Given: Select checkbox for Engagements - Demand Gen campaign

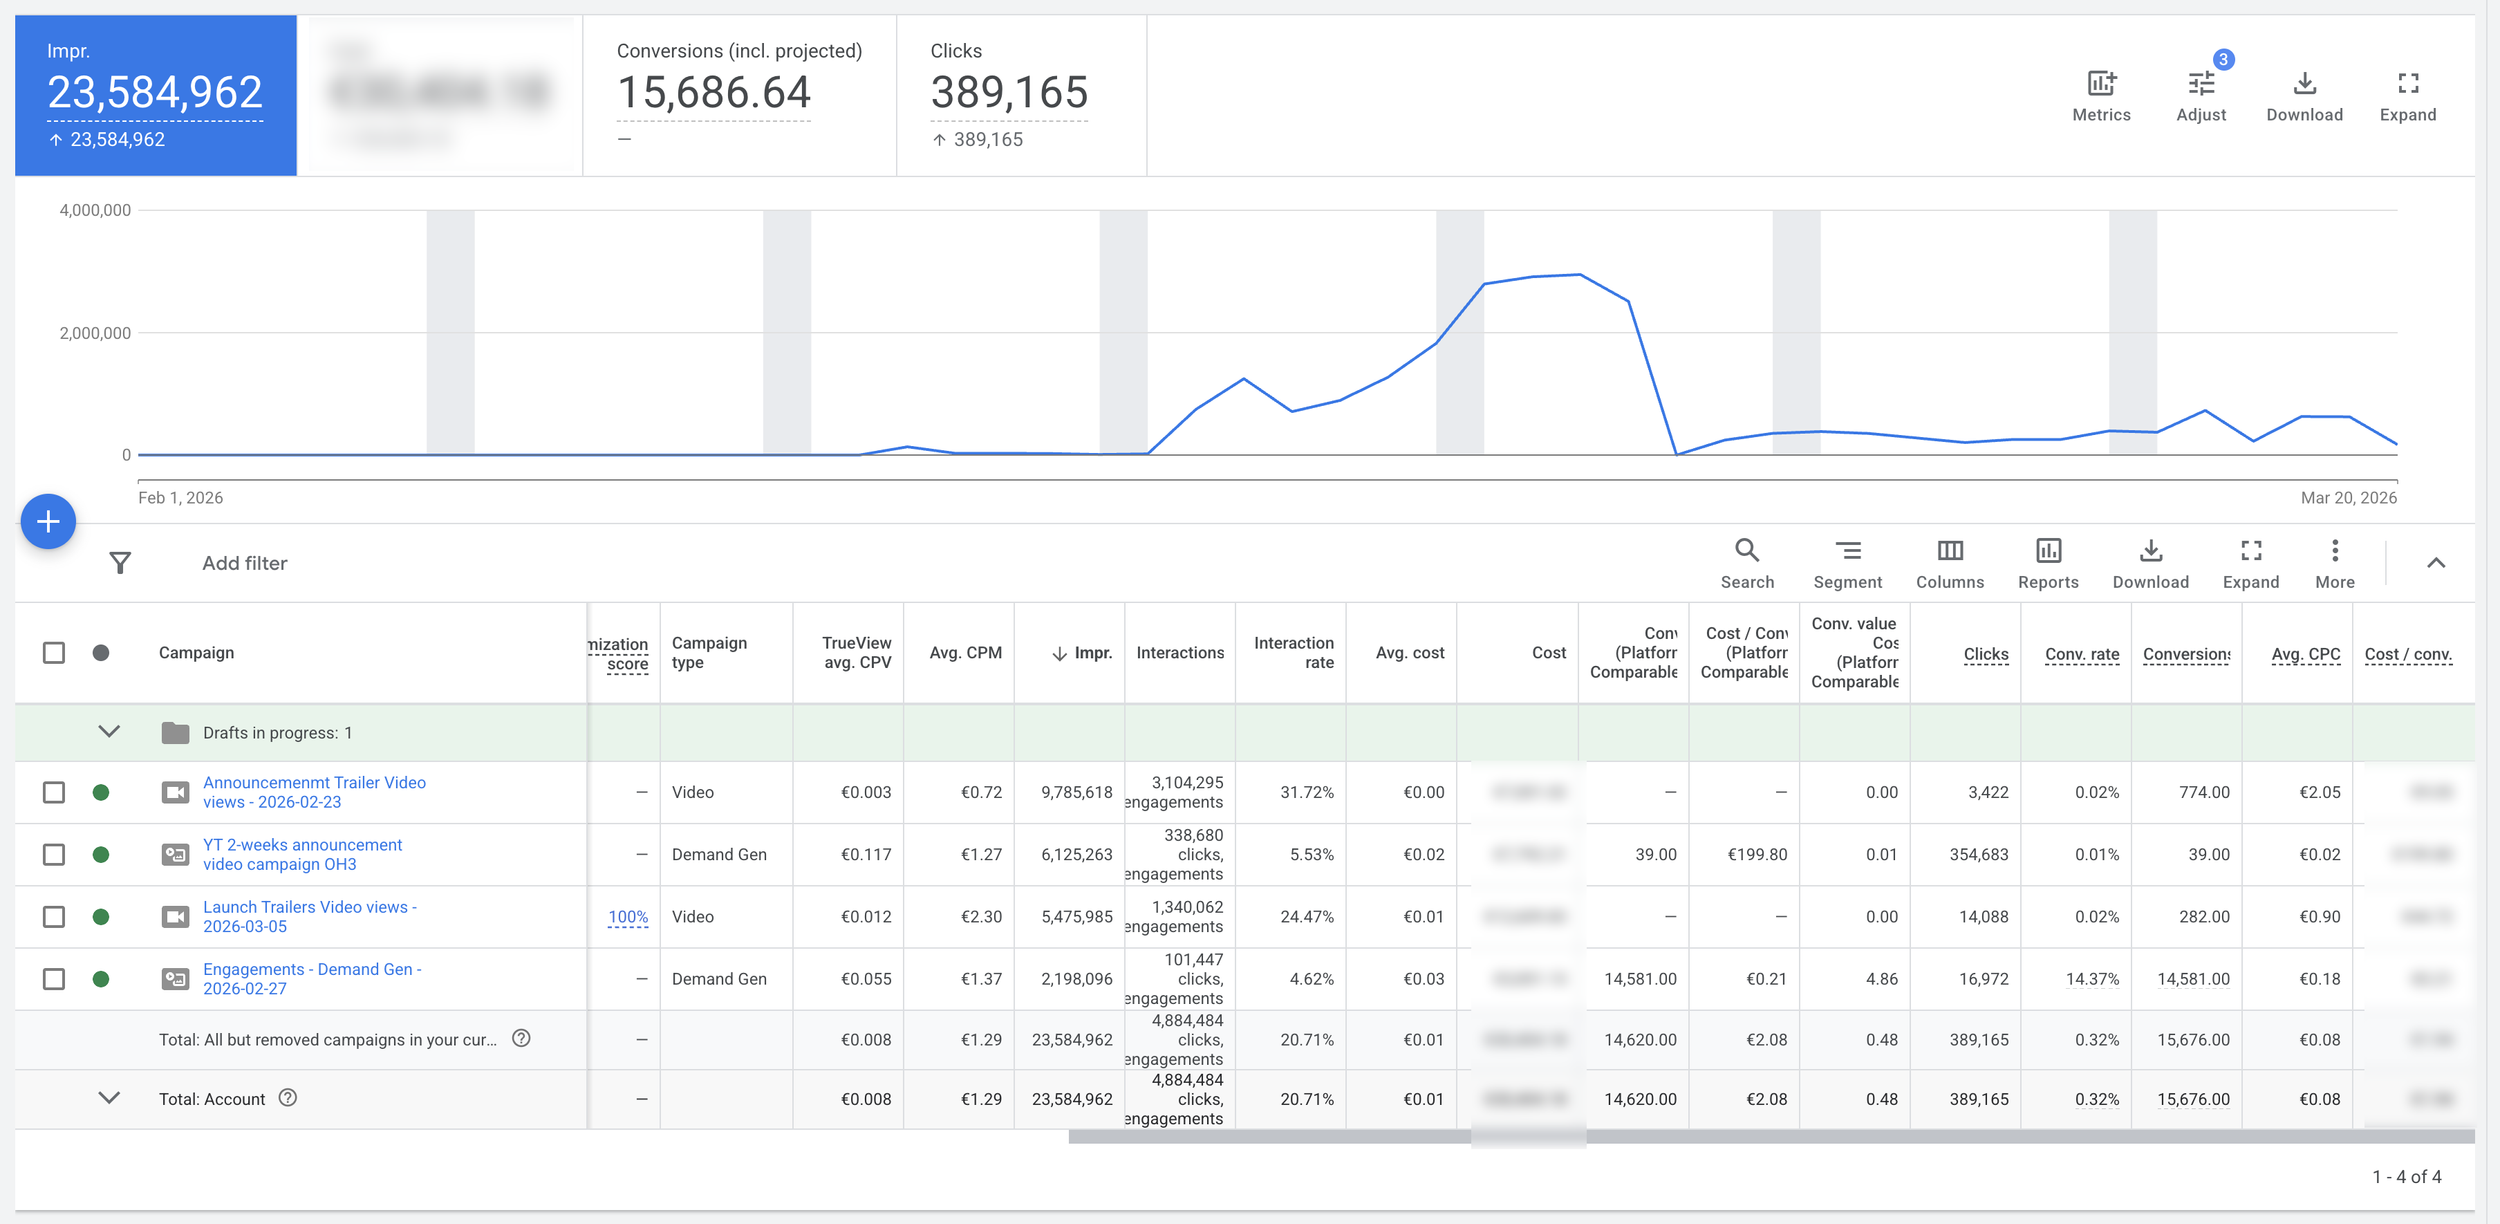Looking at the screenshot, I should (54, 979).
